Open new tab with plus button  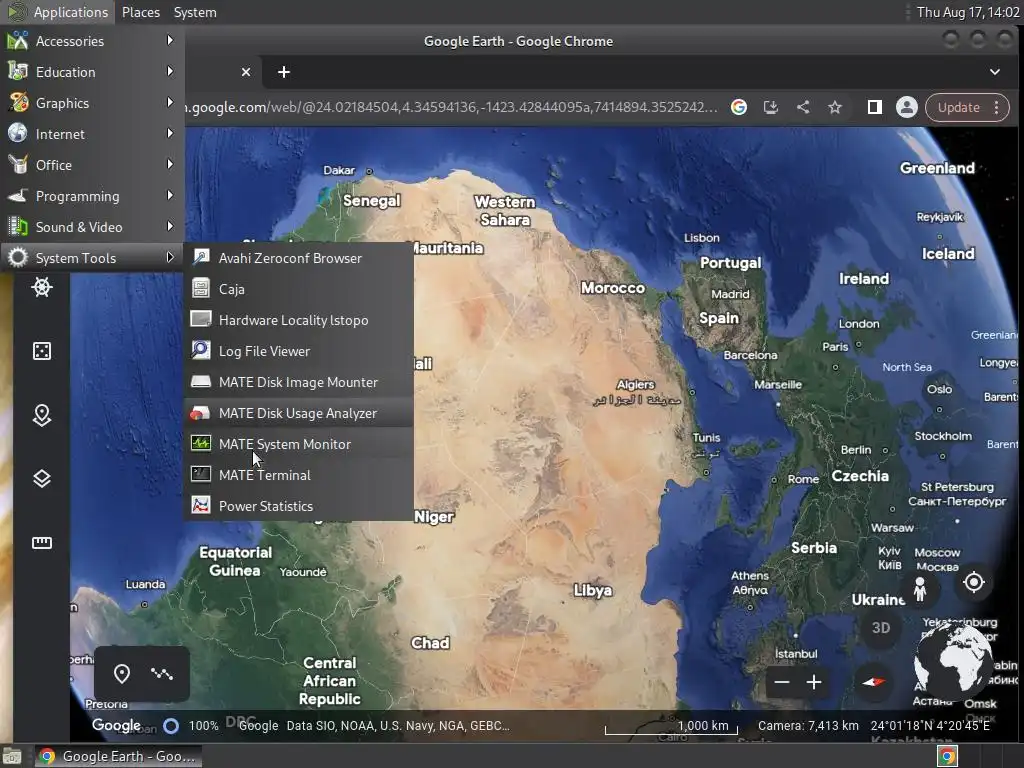[283, 72]
